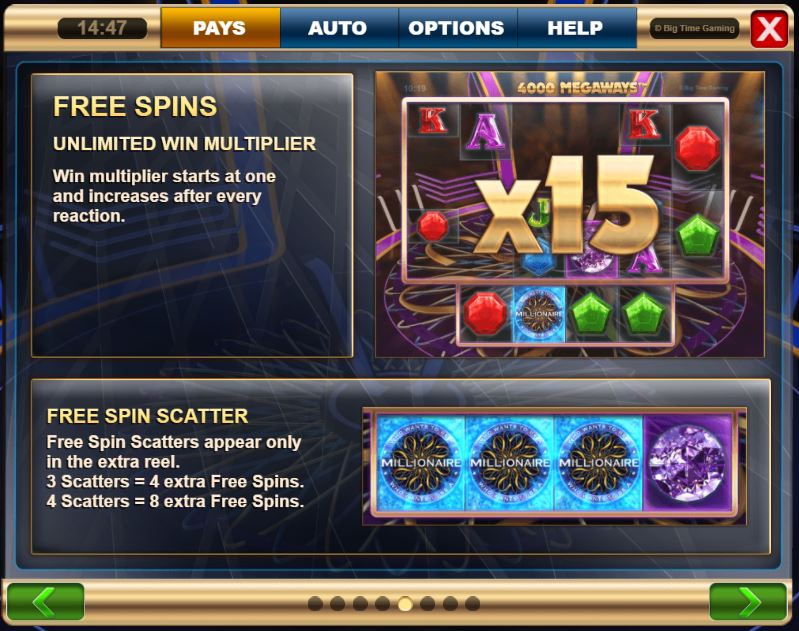Click the first Millionaire scatter symbol
Screen dimensions: 799x631
point(421,463)
